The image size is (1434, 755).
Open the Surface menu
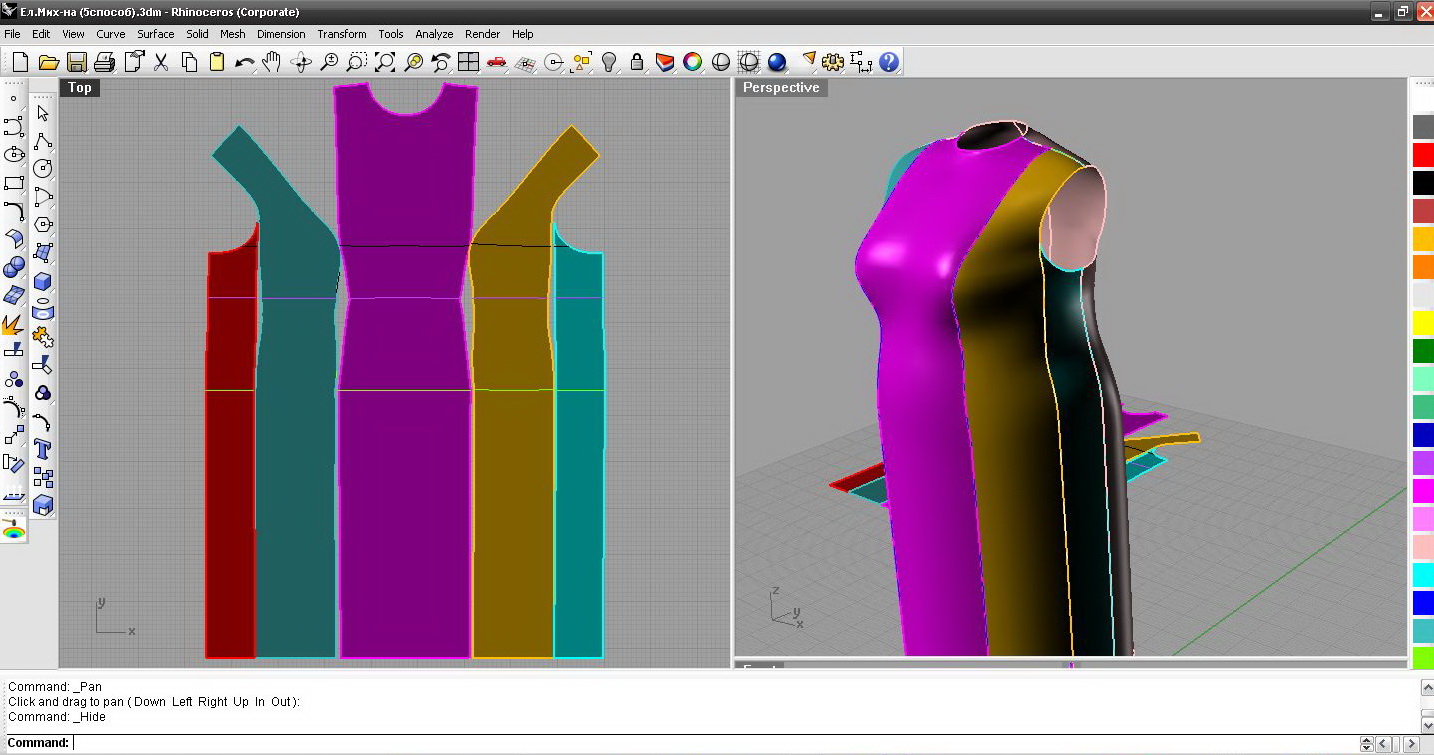click(155, 34)
